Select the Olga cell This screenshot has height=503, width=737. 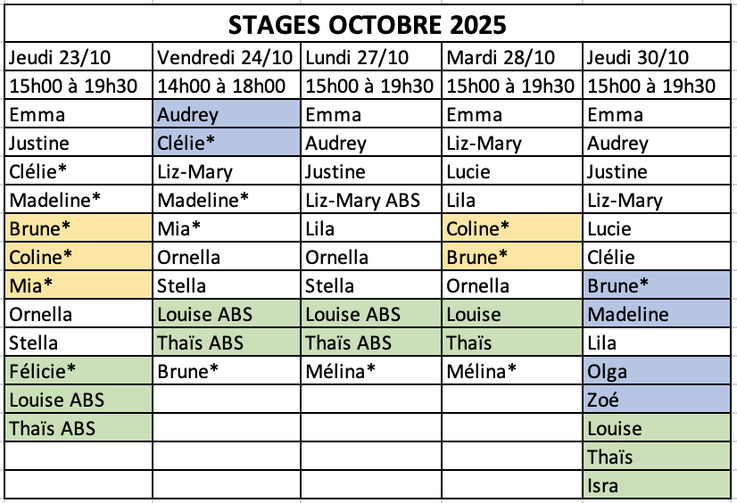[657, 372]
